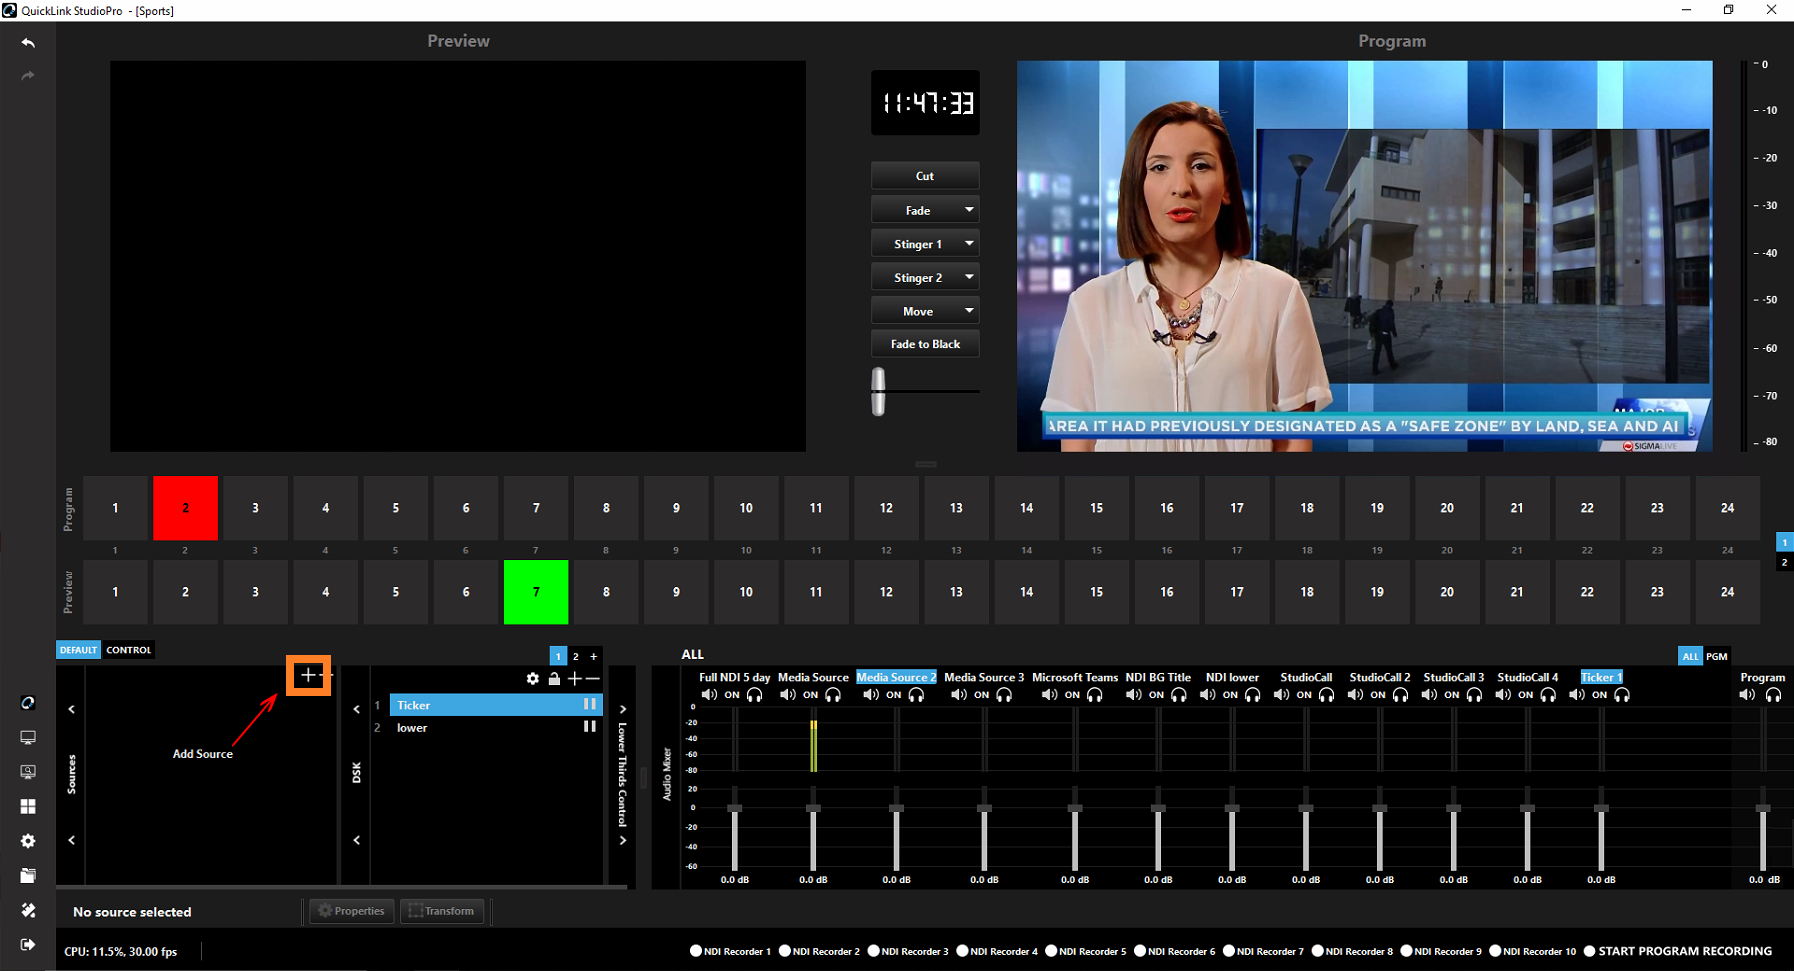Expand the Move transition dropdown arrow
Image resolution: width=1794 pixels, height=971 pixels.
click(968, 311)
